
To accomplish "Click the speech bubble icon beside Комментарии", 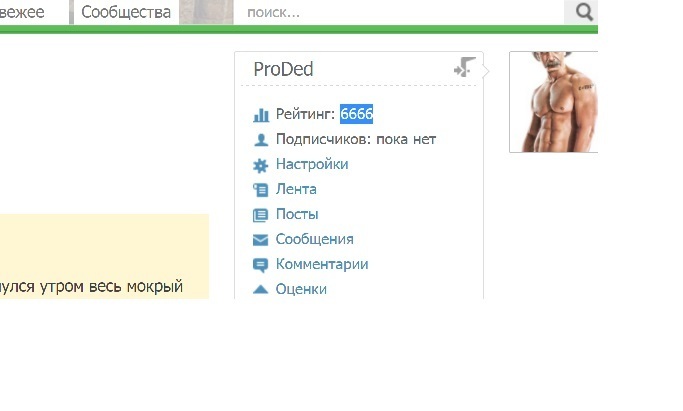I will [260, 265].
